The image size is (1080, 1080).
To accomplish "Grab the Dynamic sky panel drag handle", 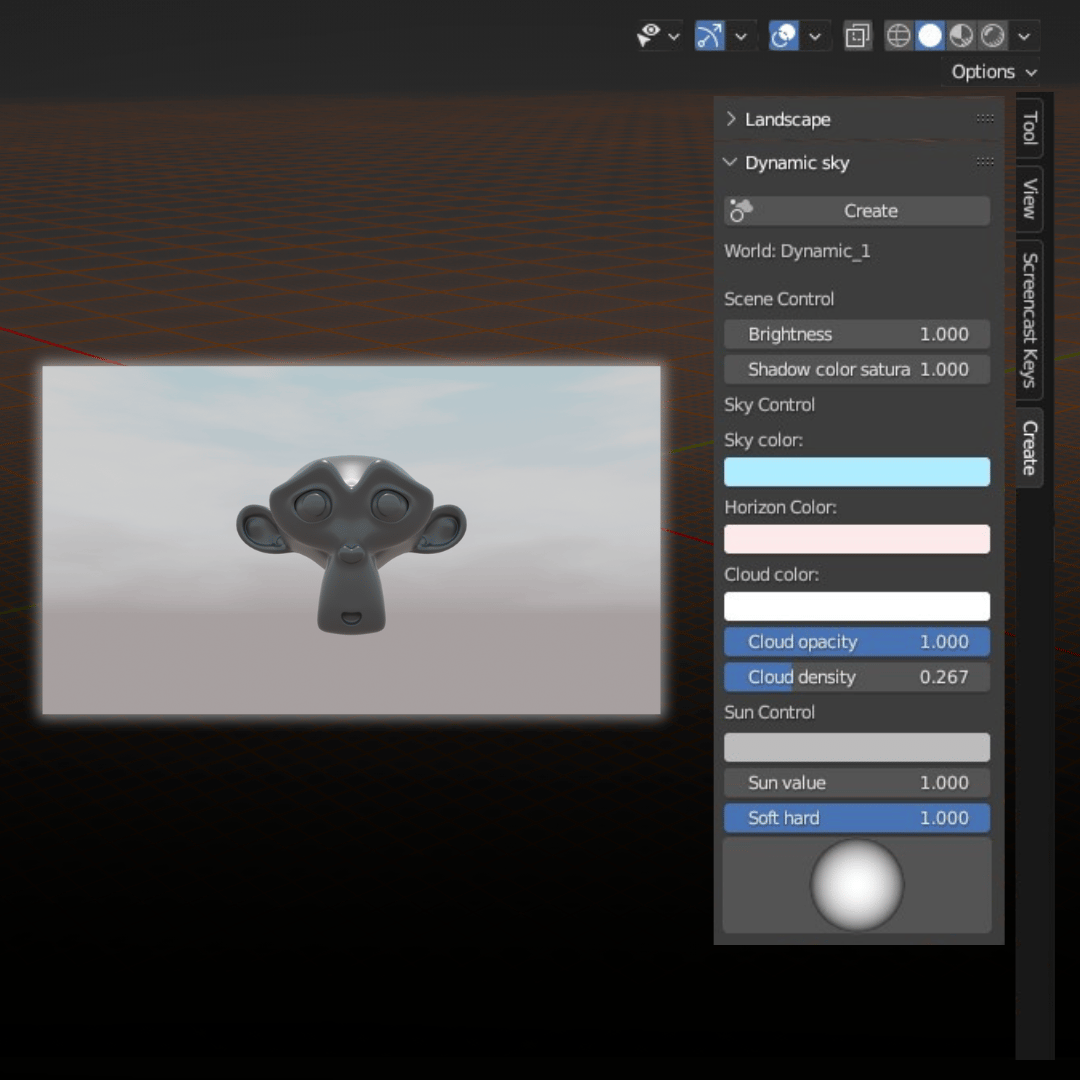I will [985, 163].
